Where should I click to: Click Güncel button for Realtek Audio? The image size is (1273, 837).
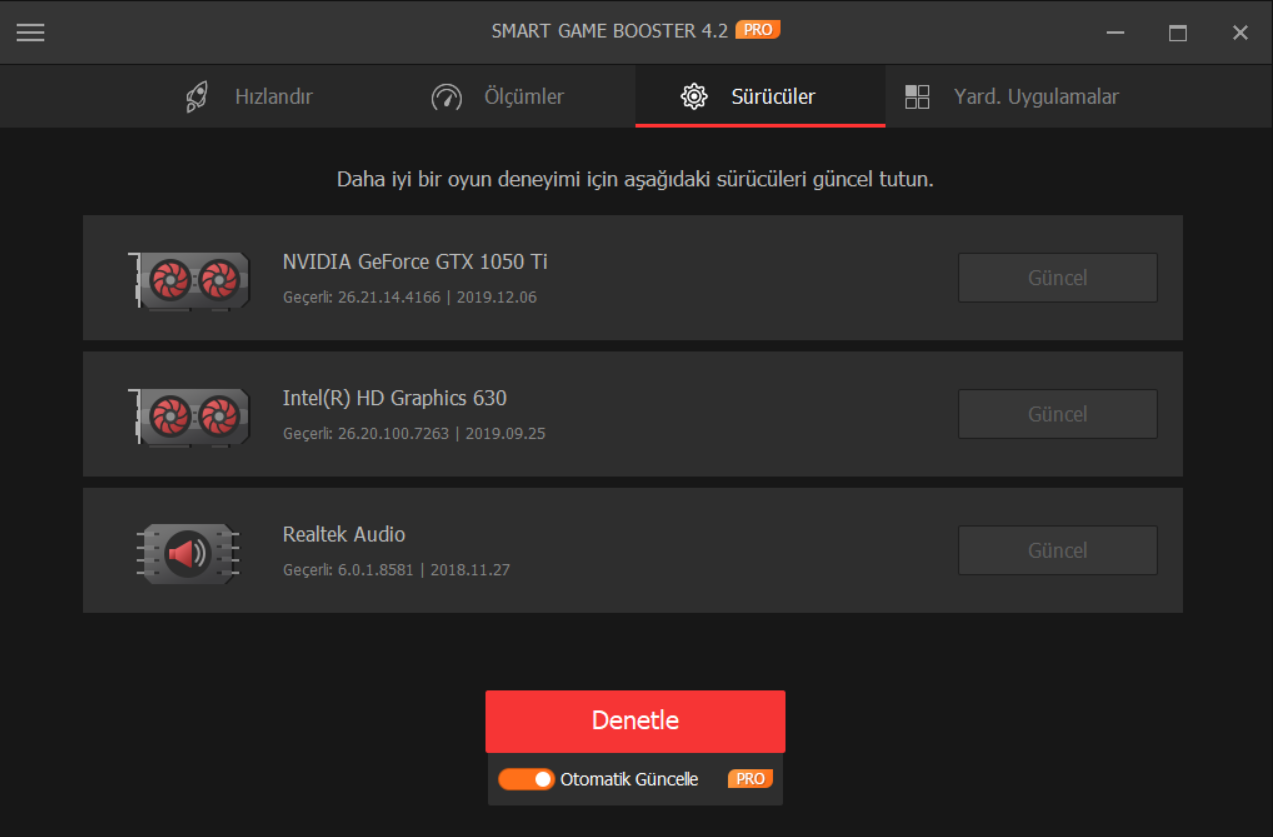tap(1058, 550)
